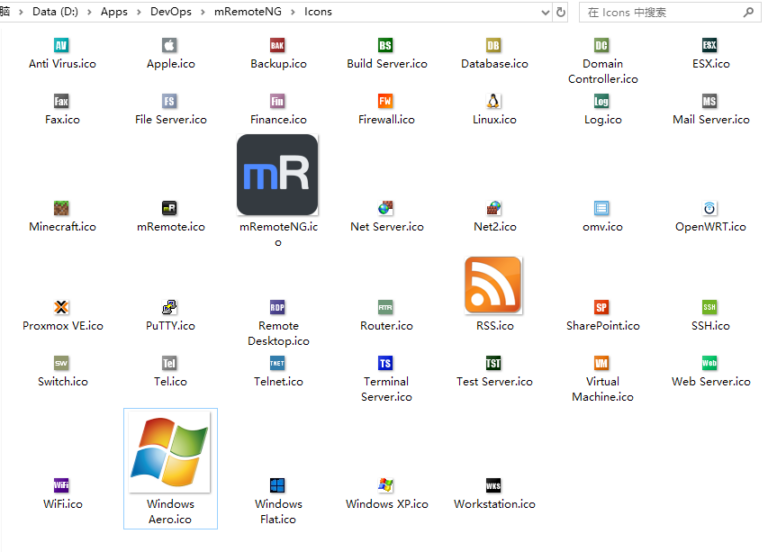Select the large mRemoteNG.ico thumbnail
Image resolution: width=768 pixels, height=552 pixels.
[x=278, y=175]
